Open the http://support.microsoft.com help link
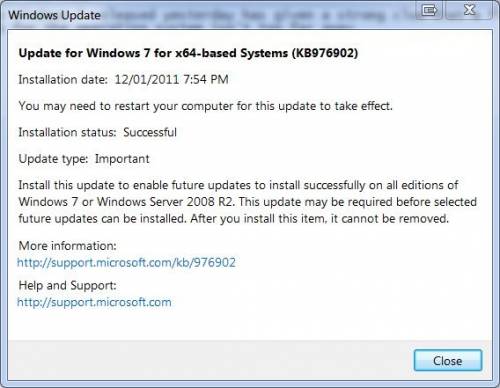 pyautogui.click(x=94, y=302)
